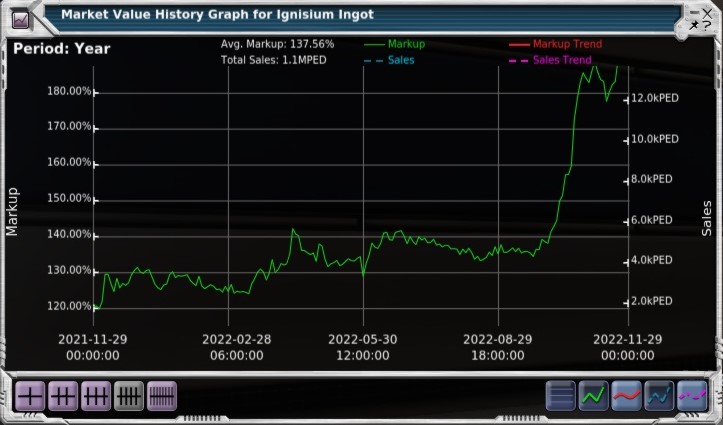Image resolution: width=723 pixels, height=425 pixels.
Task: Click the 160.00% markup axis label
Action: (69, 162)
